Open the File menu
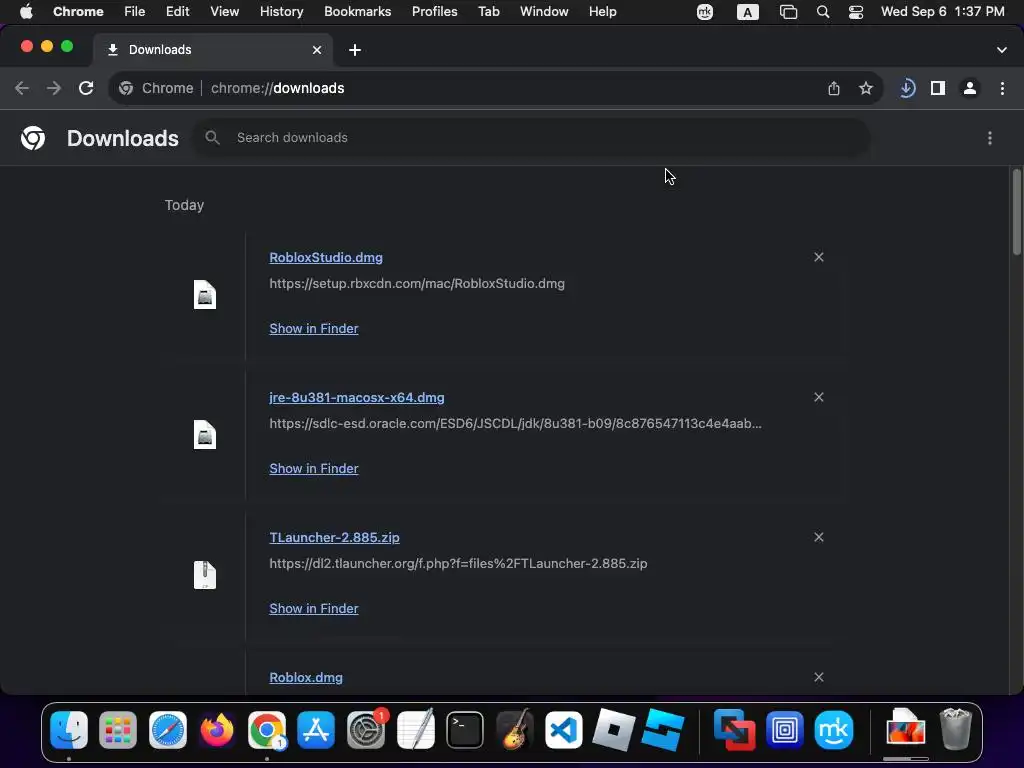Viewport: 1024px width, 768px height. (135, 12)
